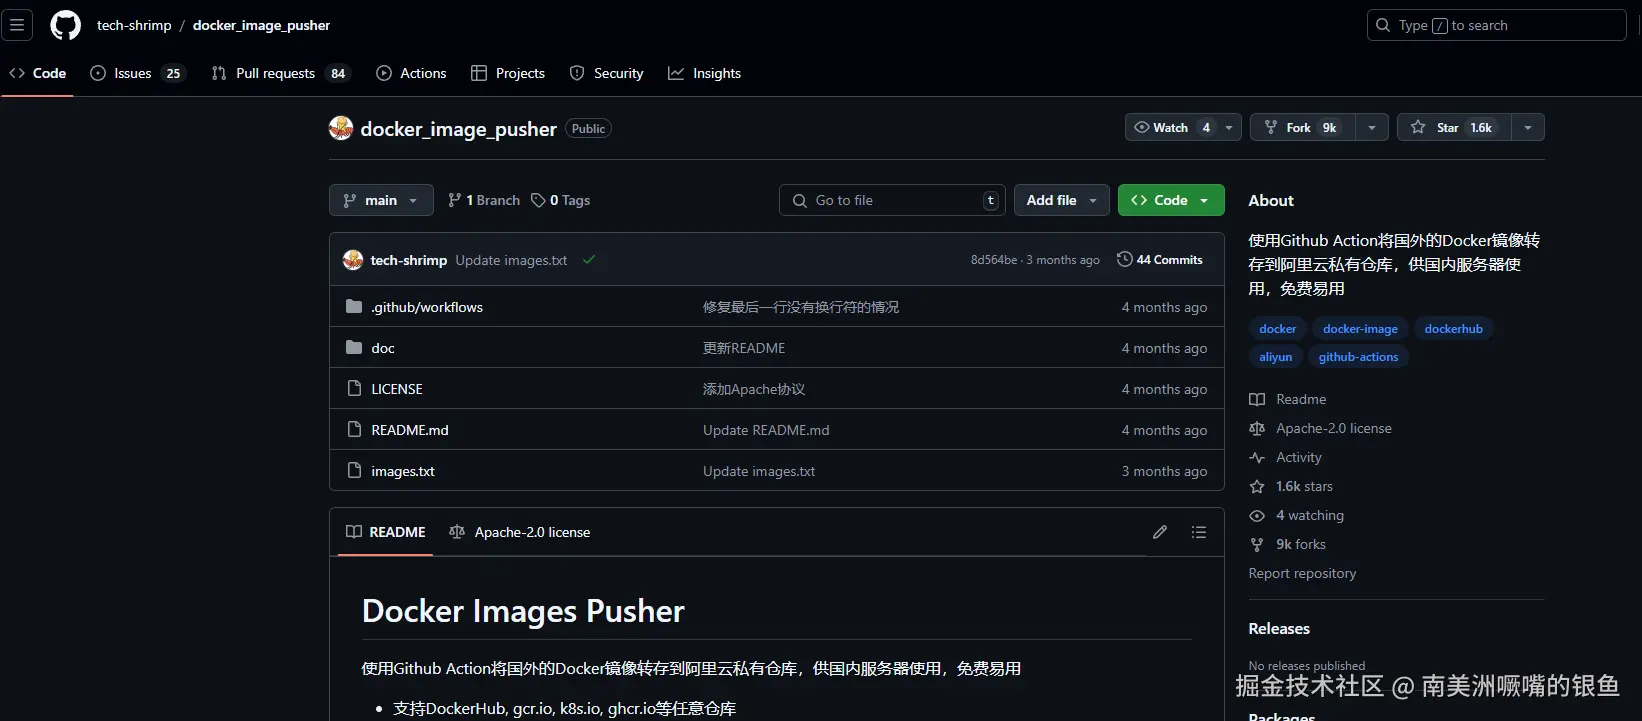Switch to the README tab
Screen dimensions: 1642x721
386,532
